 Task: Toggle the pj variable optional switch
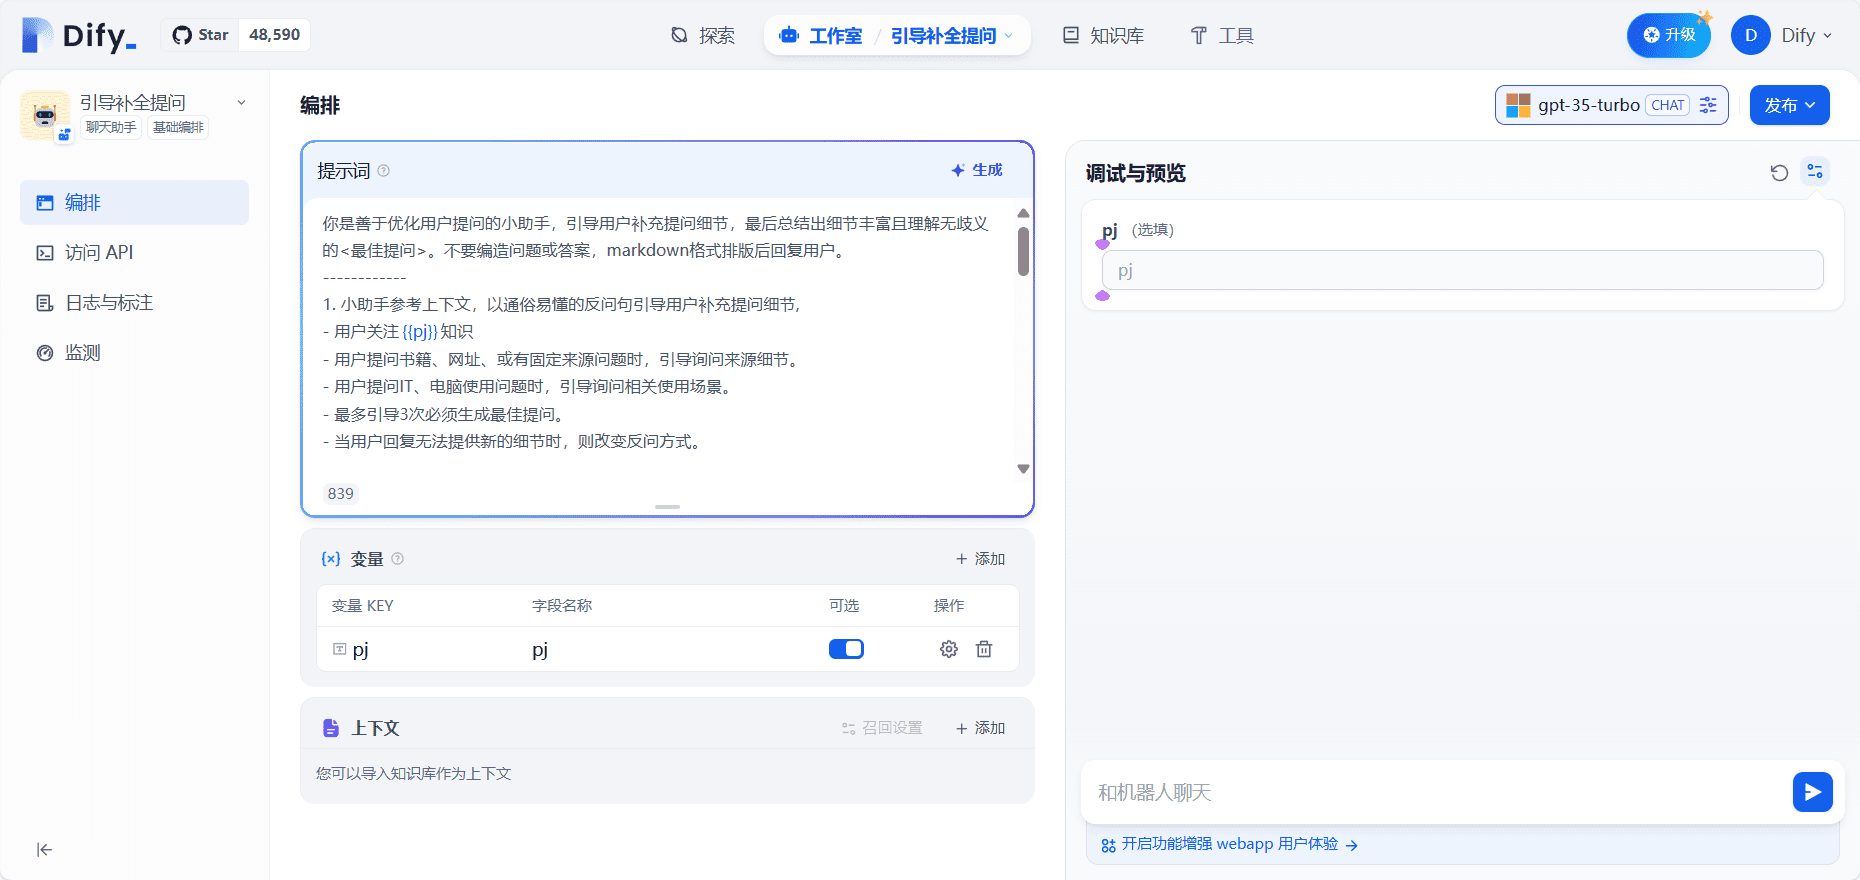[846, 649]
